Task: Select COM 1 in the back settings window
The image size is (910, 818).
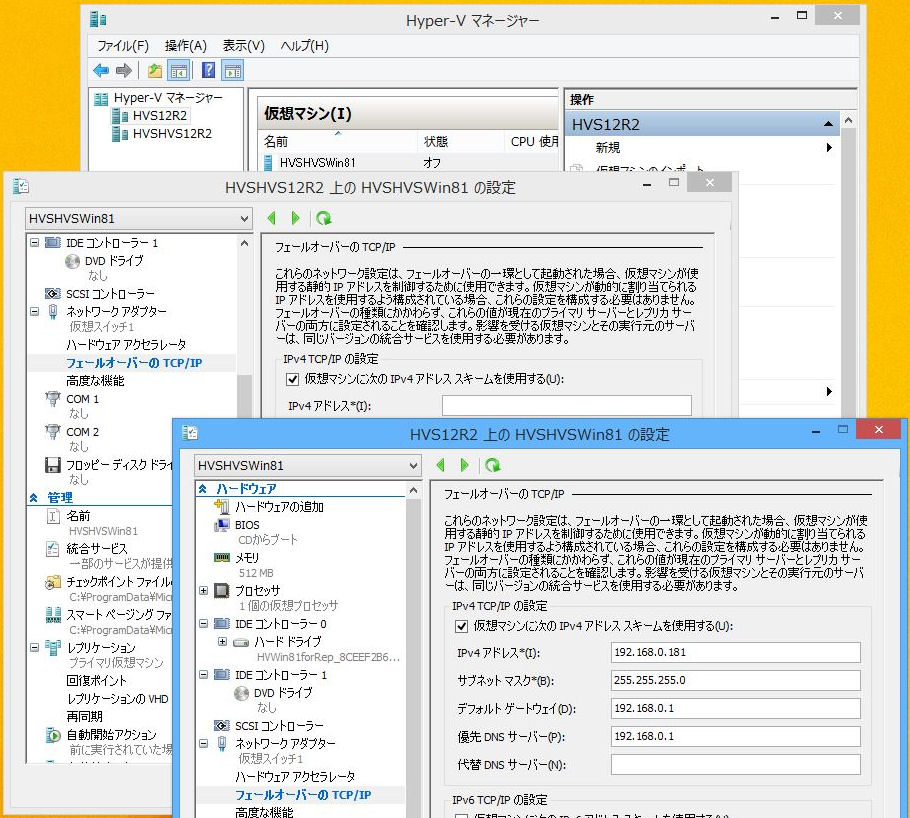Action: [82, 399]
